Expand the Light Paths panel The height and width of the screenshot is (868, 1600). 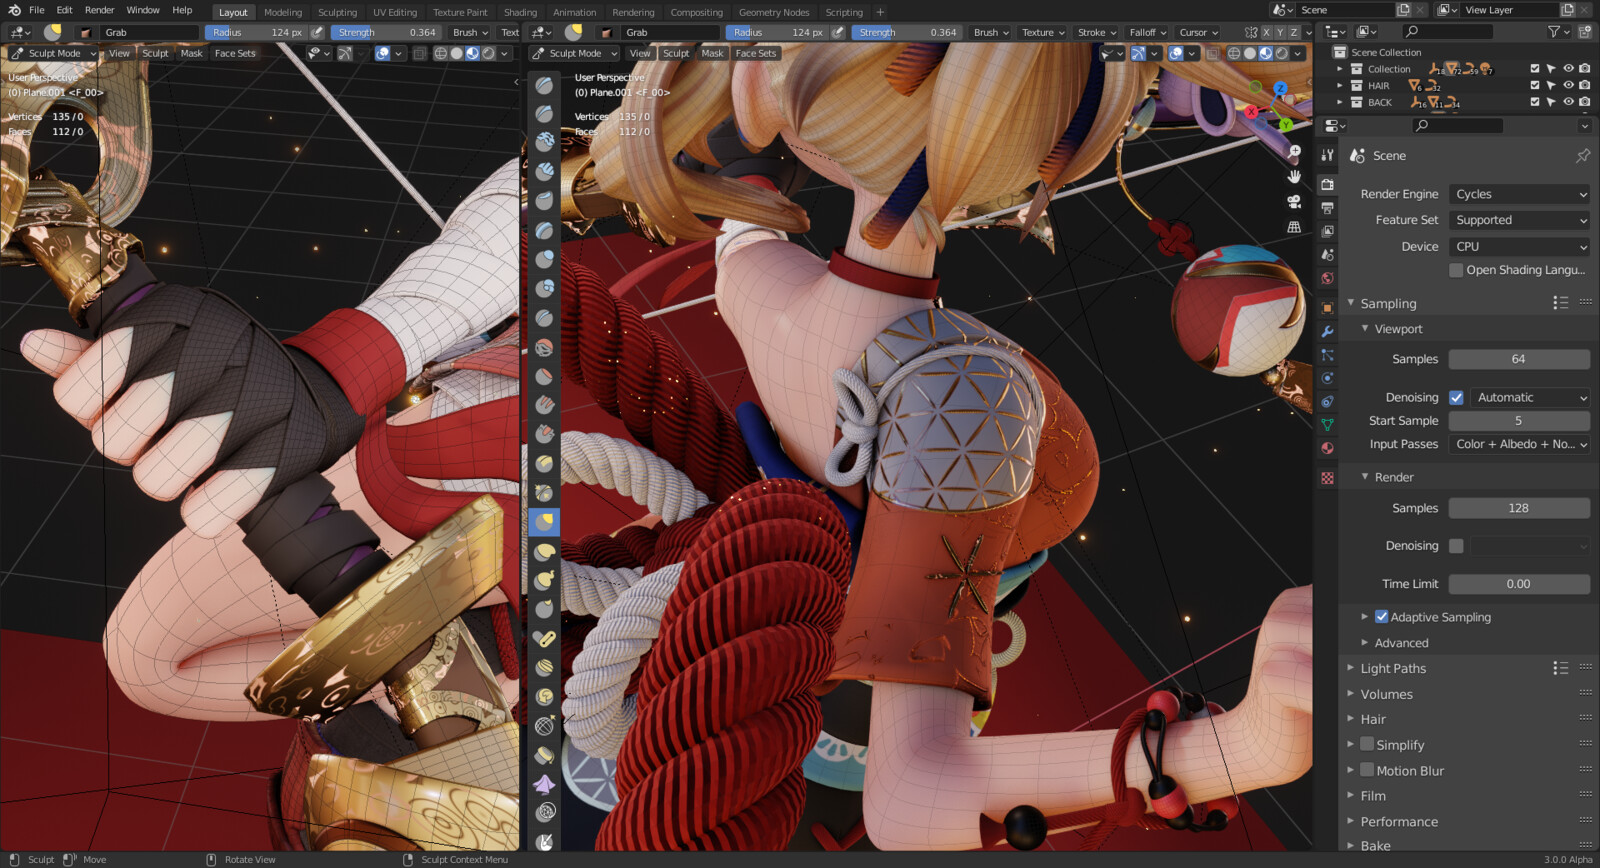1392,668
